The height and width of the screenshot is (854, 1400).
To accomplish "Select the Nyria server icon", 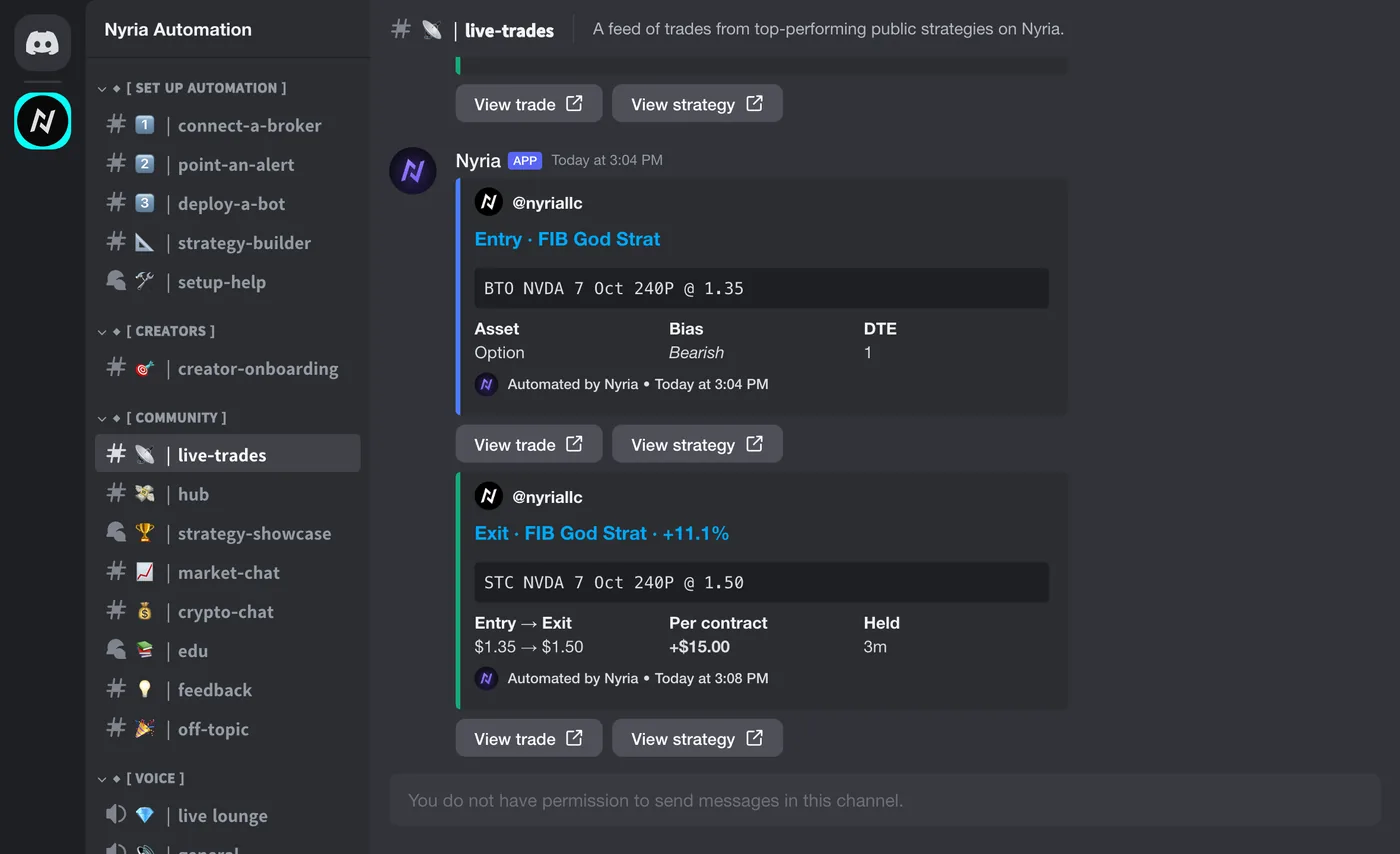I will (42, 121).
